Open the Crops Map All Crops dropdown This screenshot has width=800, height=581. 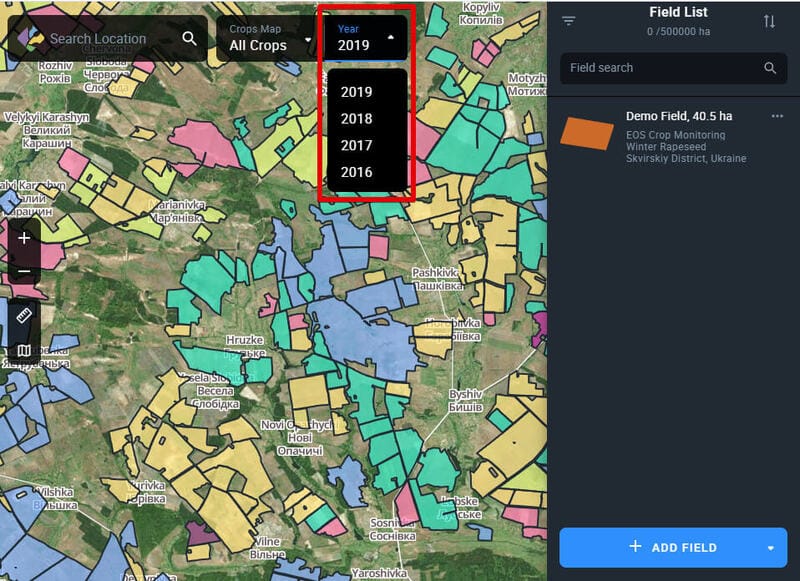pyautogui.click(x=270, y=38)
